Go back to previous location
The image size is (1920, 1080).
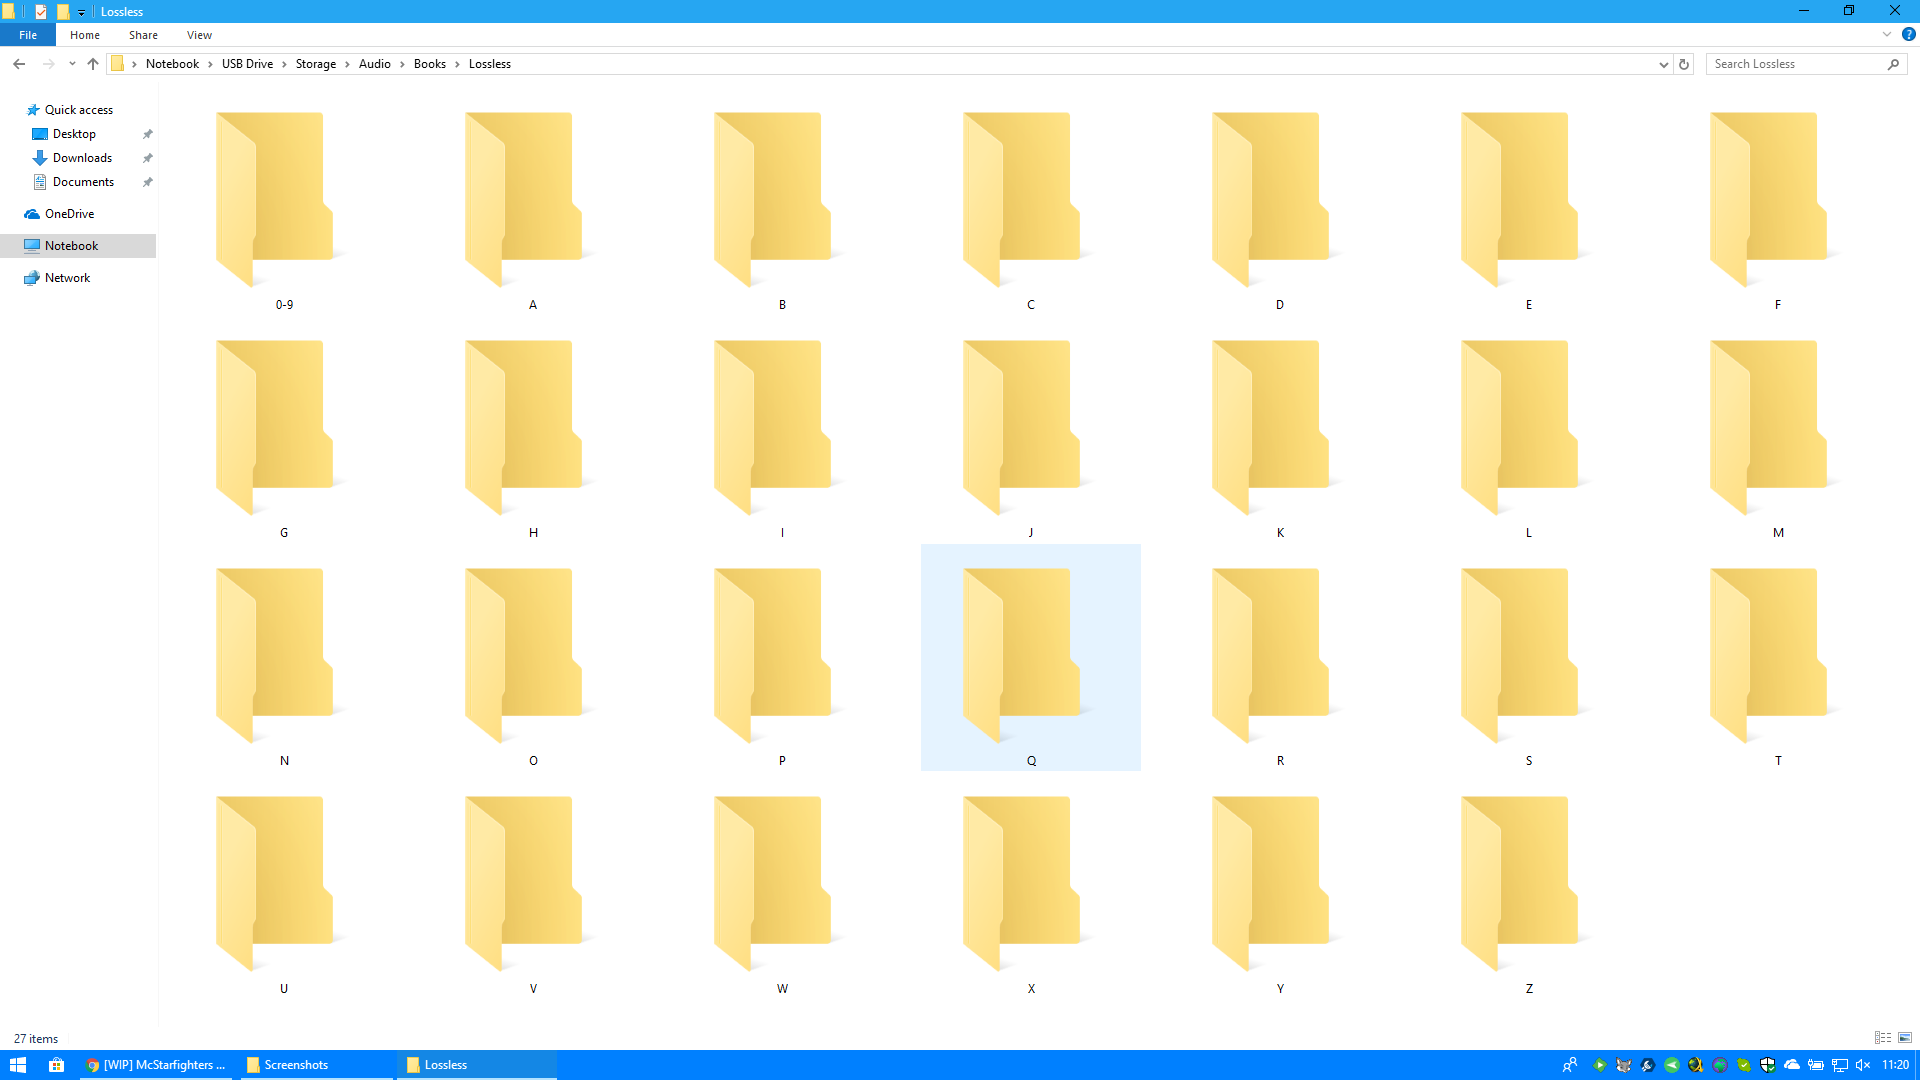coord(19,64)
